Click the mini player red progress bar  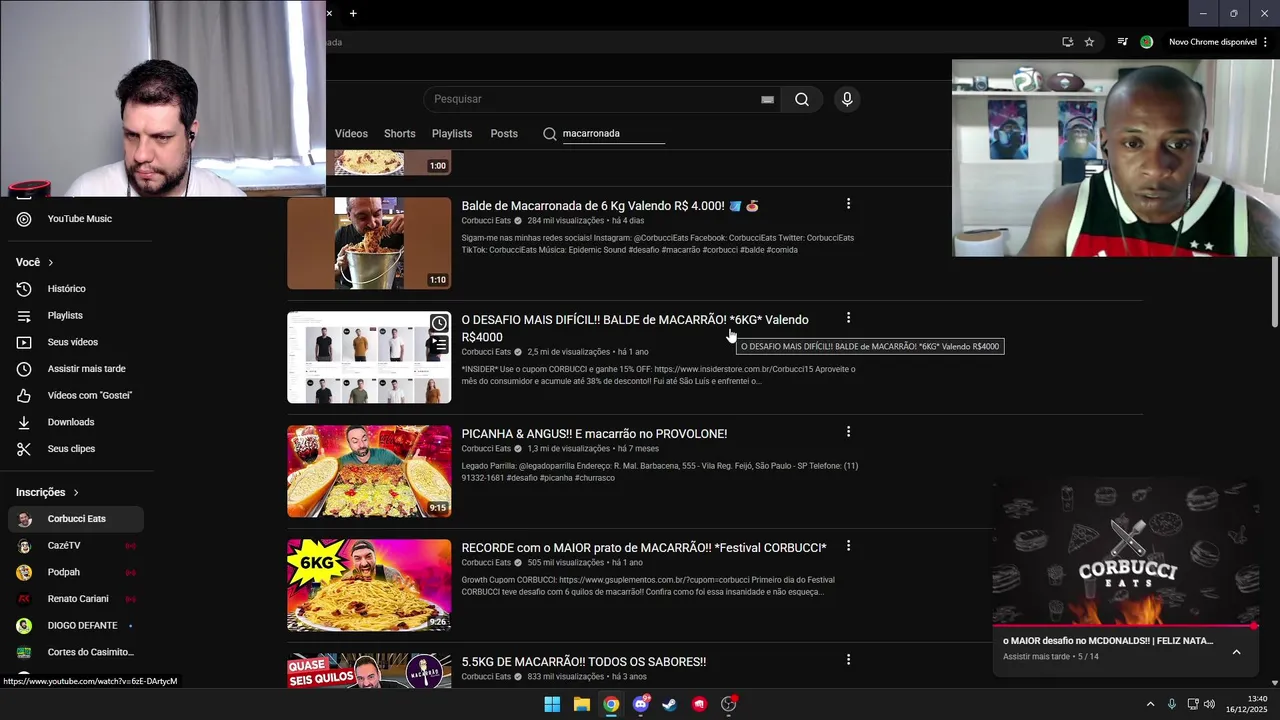(1126, 626)
